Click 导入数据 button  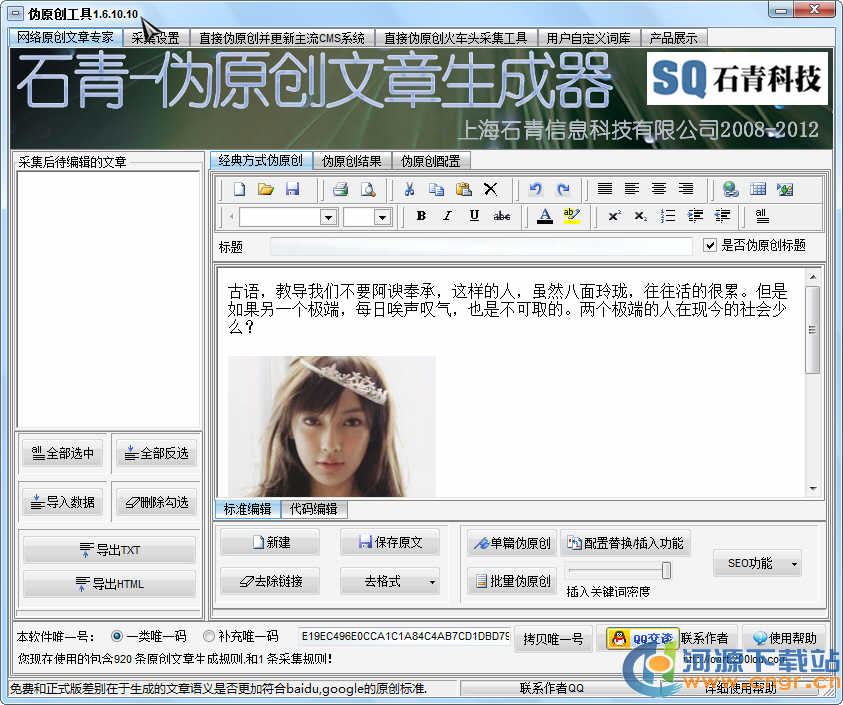tap(63, 502)
